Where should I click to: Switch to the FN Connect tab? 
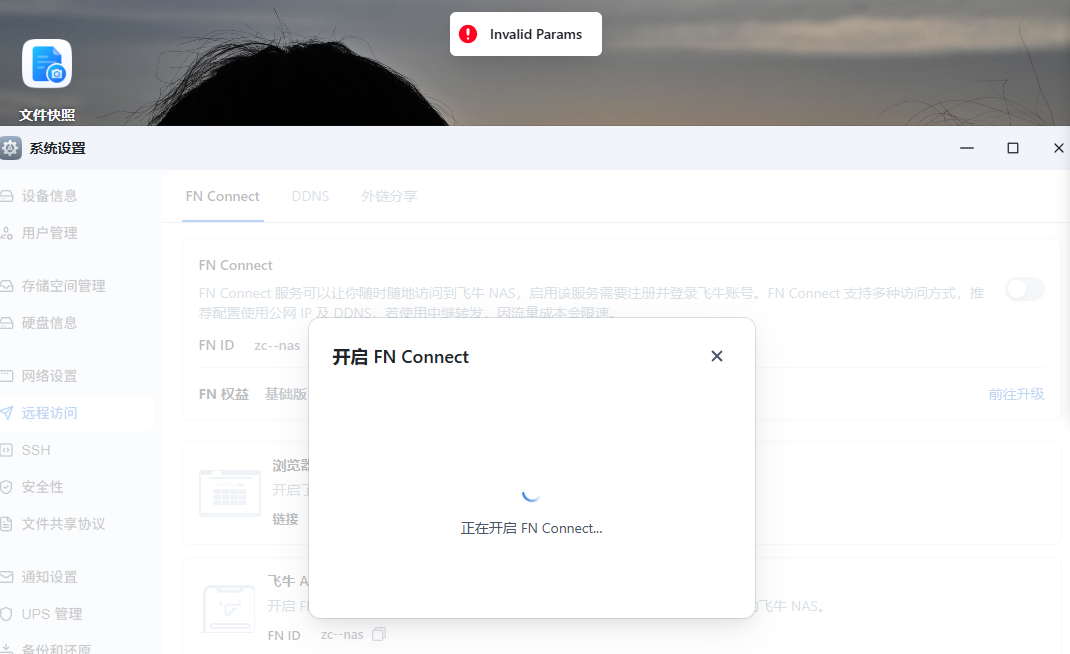click(222, 197)
